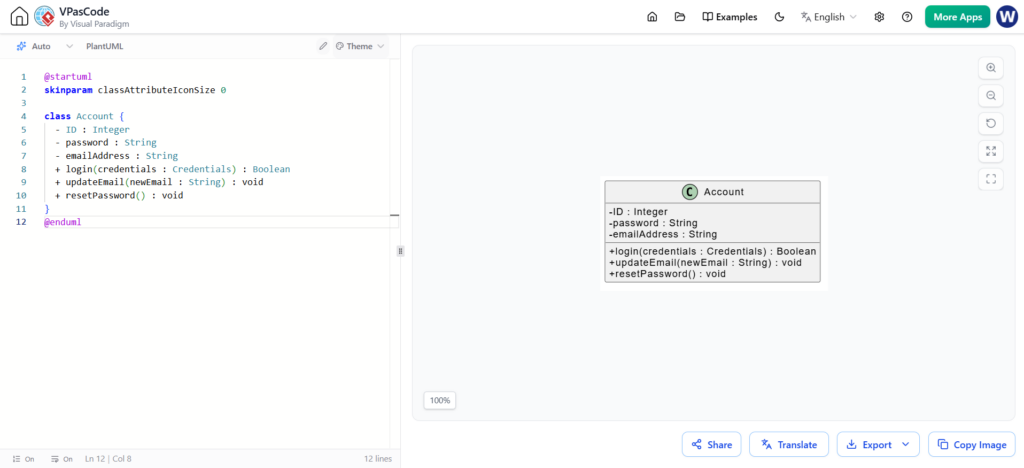
Task: Open the Examples menu
Action: click(729, 17)
